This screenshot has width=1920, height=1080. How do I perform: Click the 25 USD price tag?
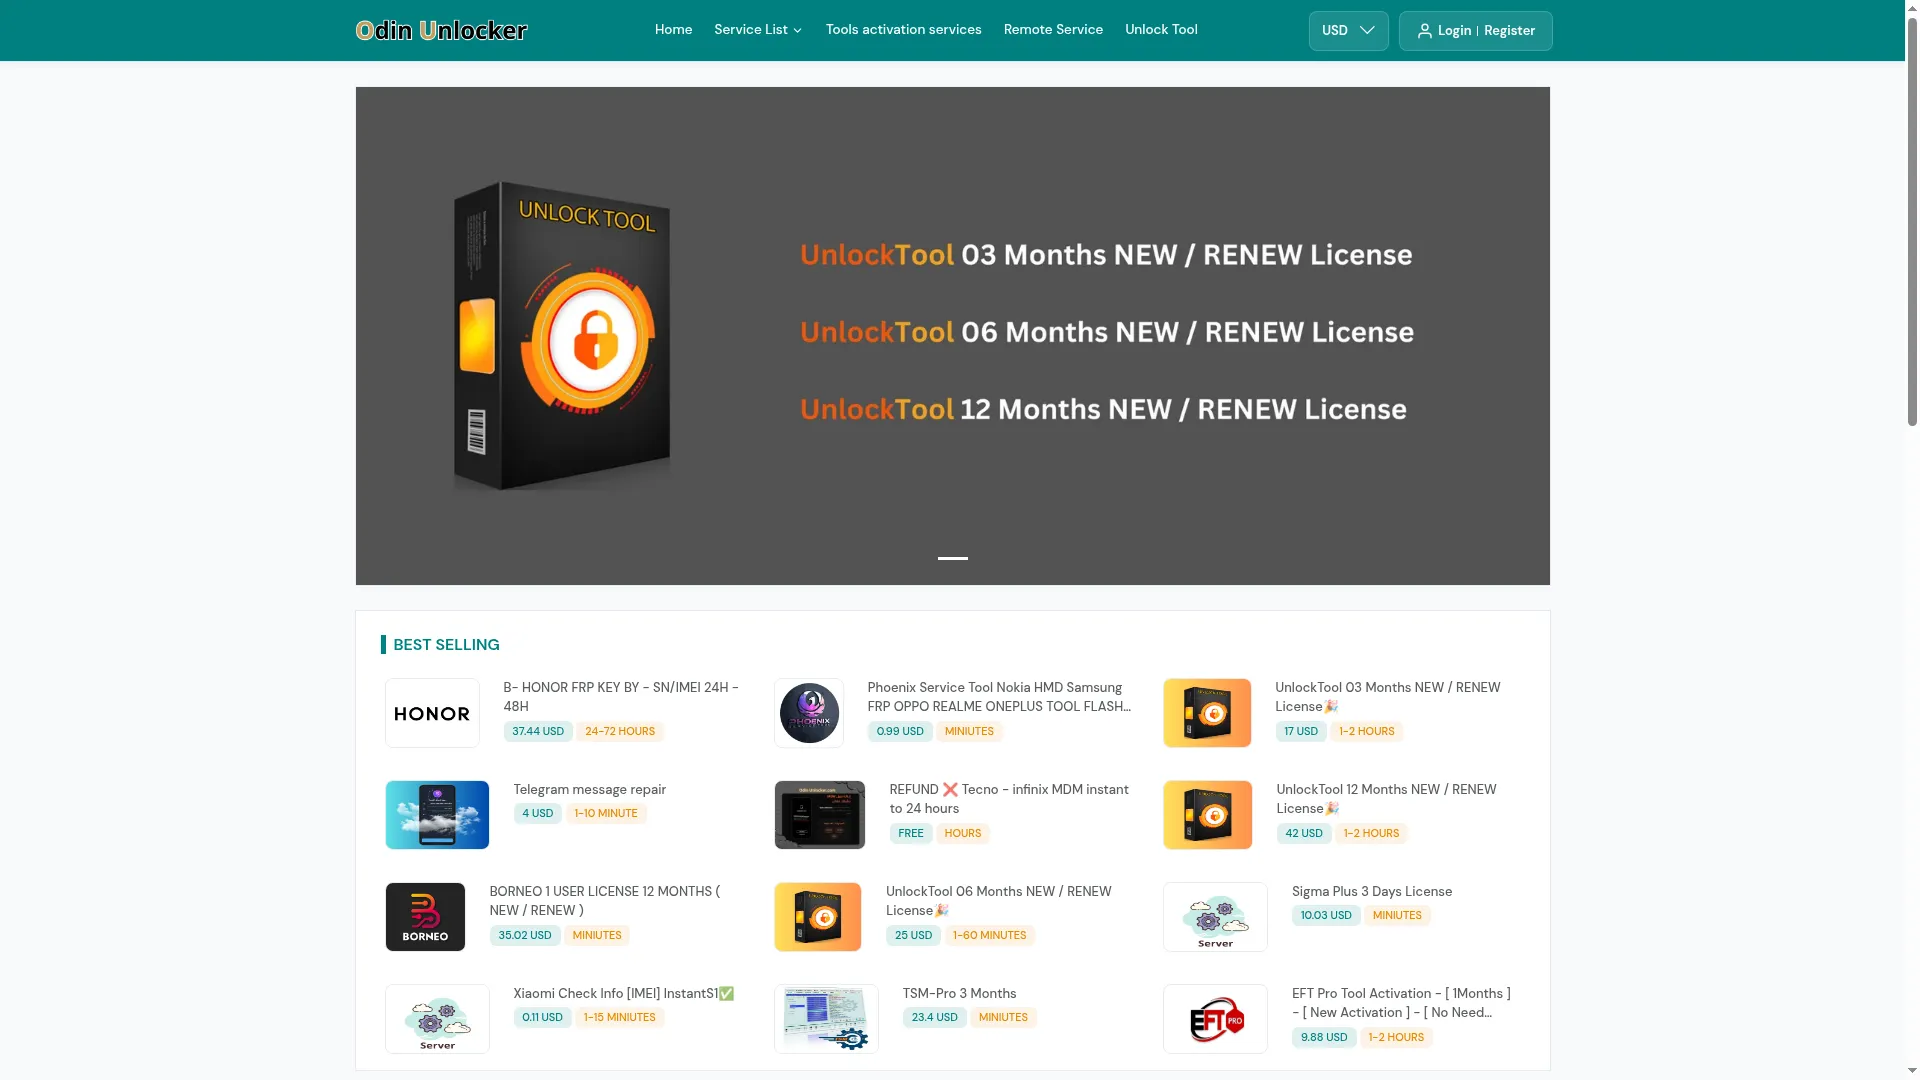tap(913, 936)
